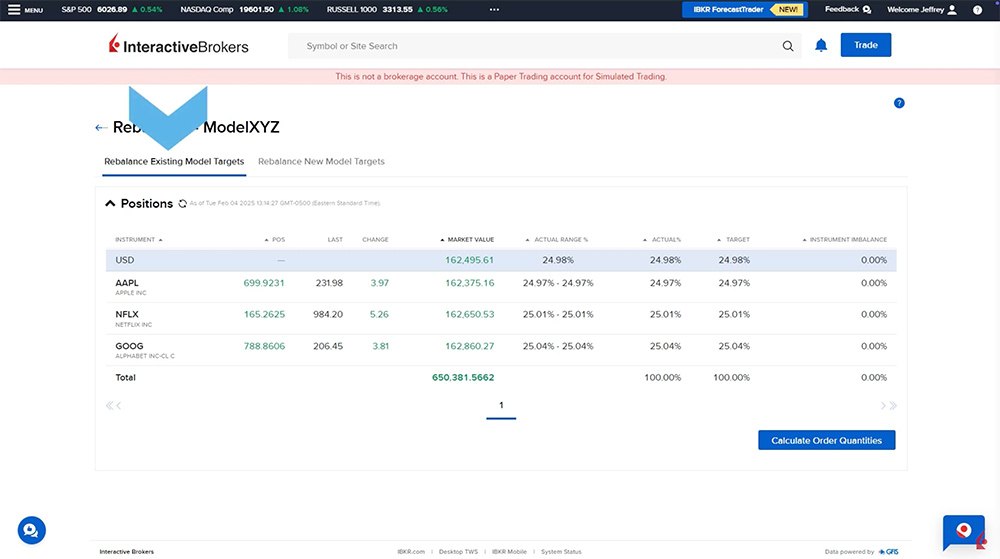The width and height of the screenshot is (1000, 559).
Task: Sort by MARKET VALUE column
Action: pos(467,240)
